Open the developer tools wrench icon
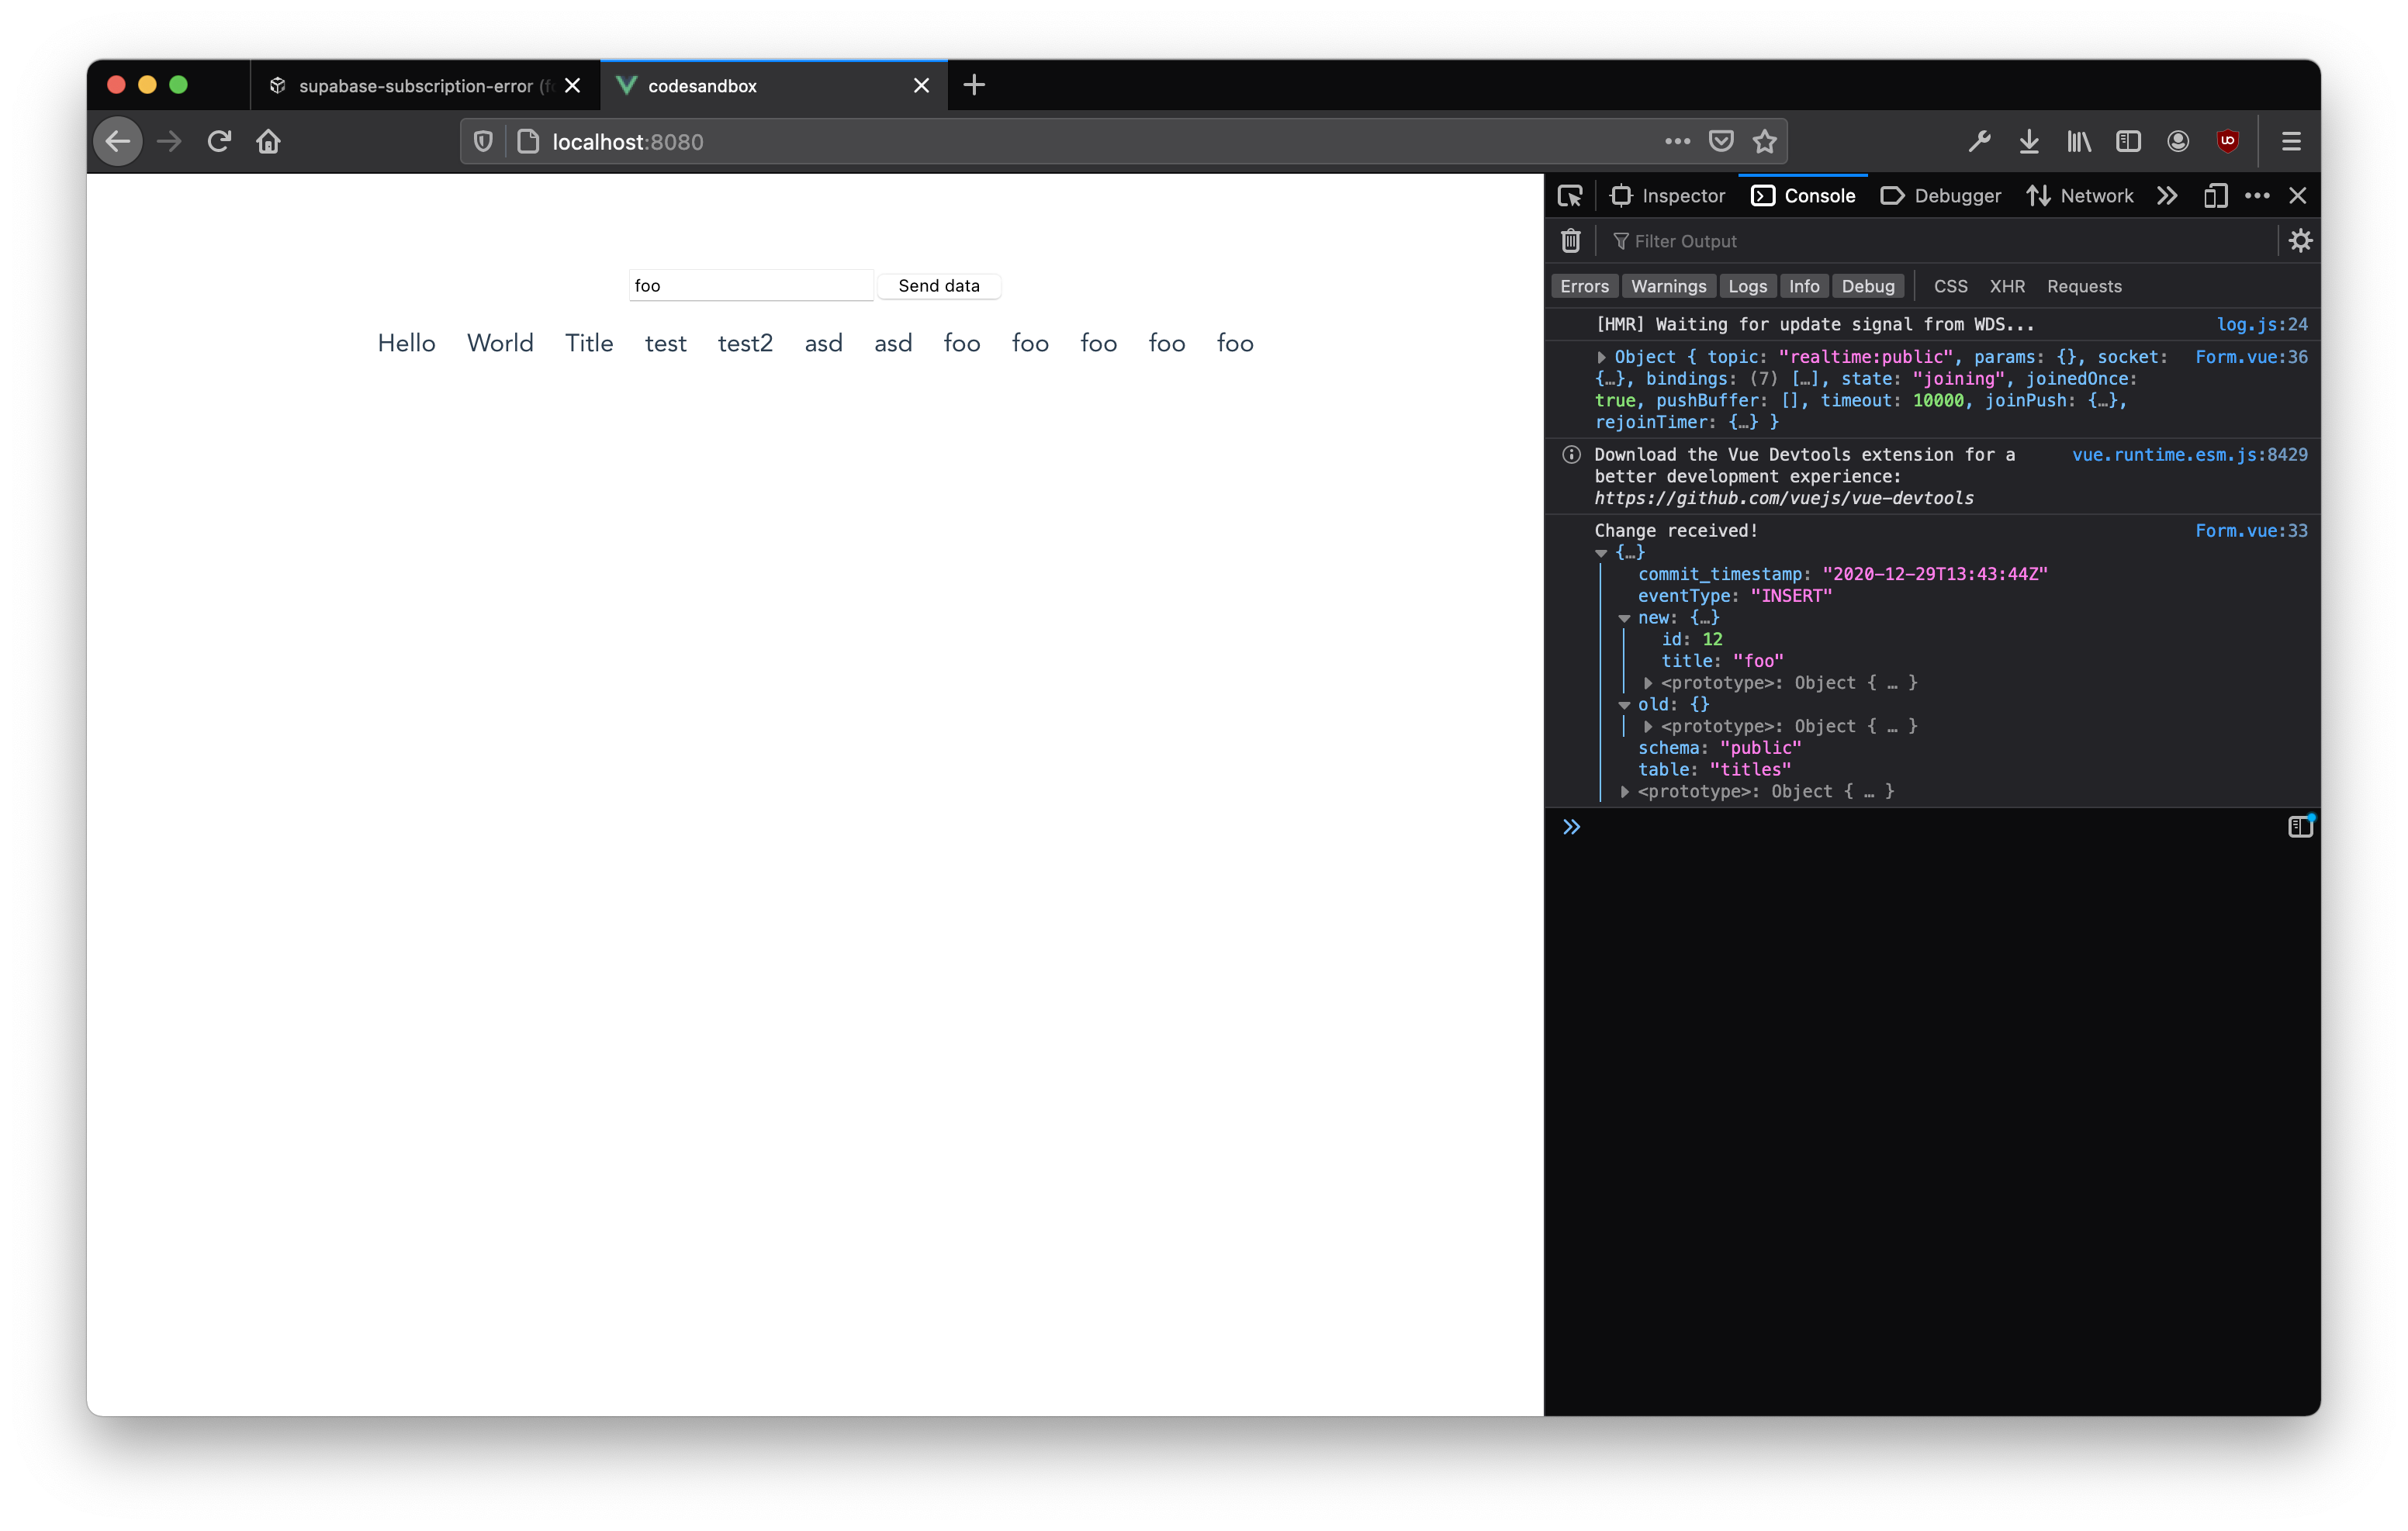Image resolution: width=2408 pixels, height=1531 pixels. pyautogui.click(x=1979, y=142)
